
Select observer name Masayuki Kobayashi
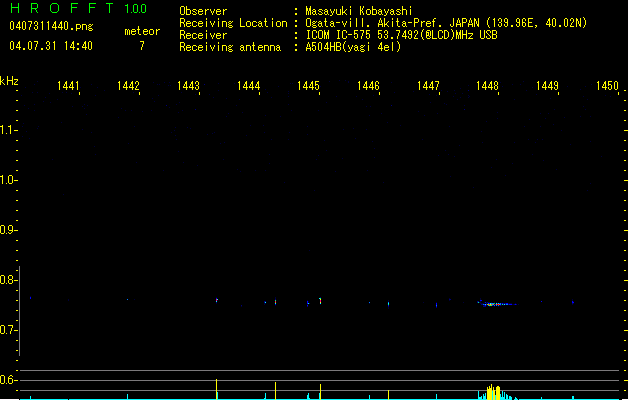click(x=359, y=11)
